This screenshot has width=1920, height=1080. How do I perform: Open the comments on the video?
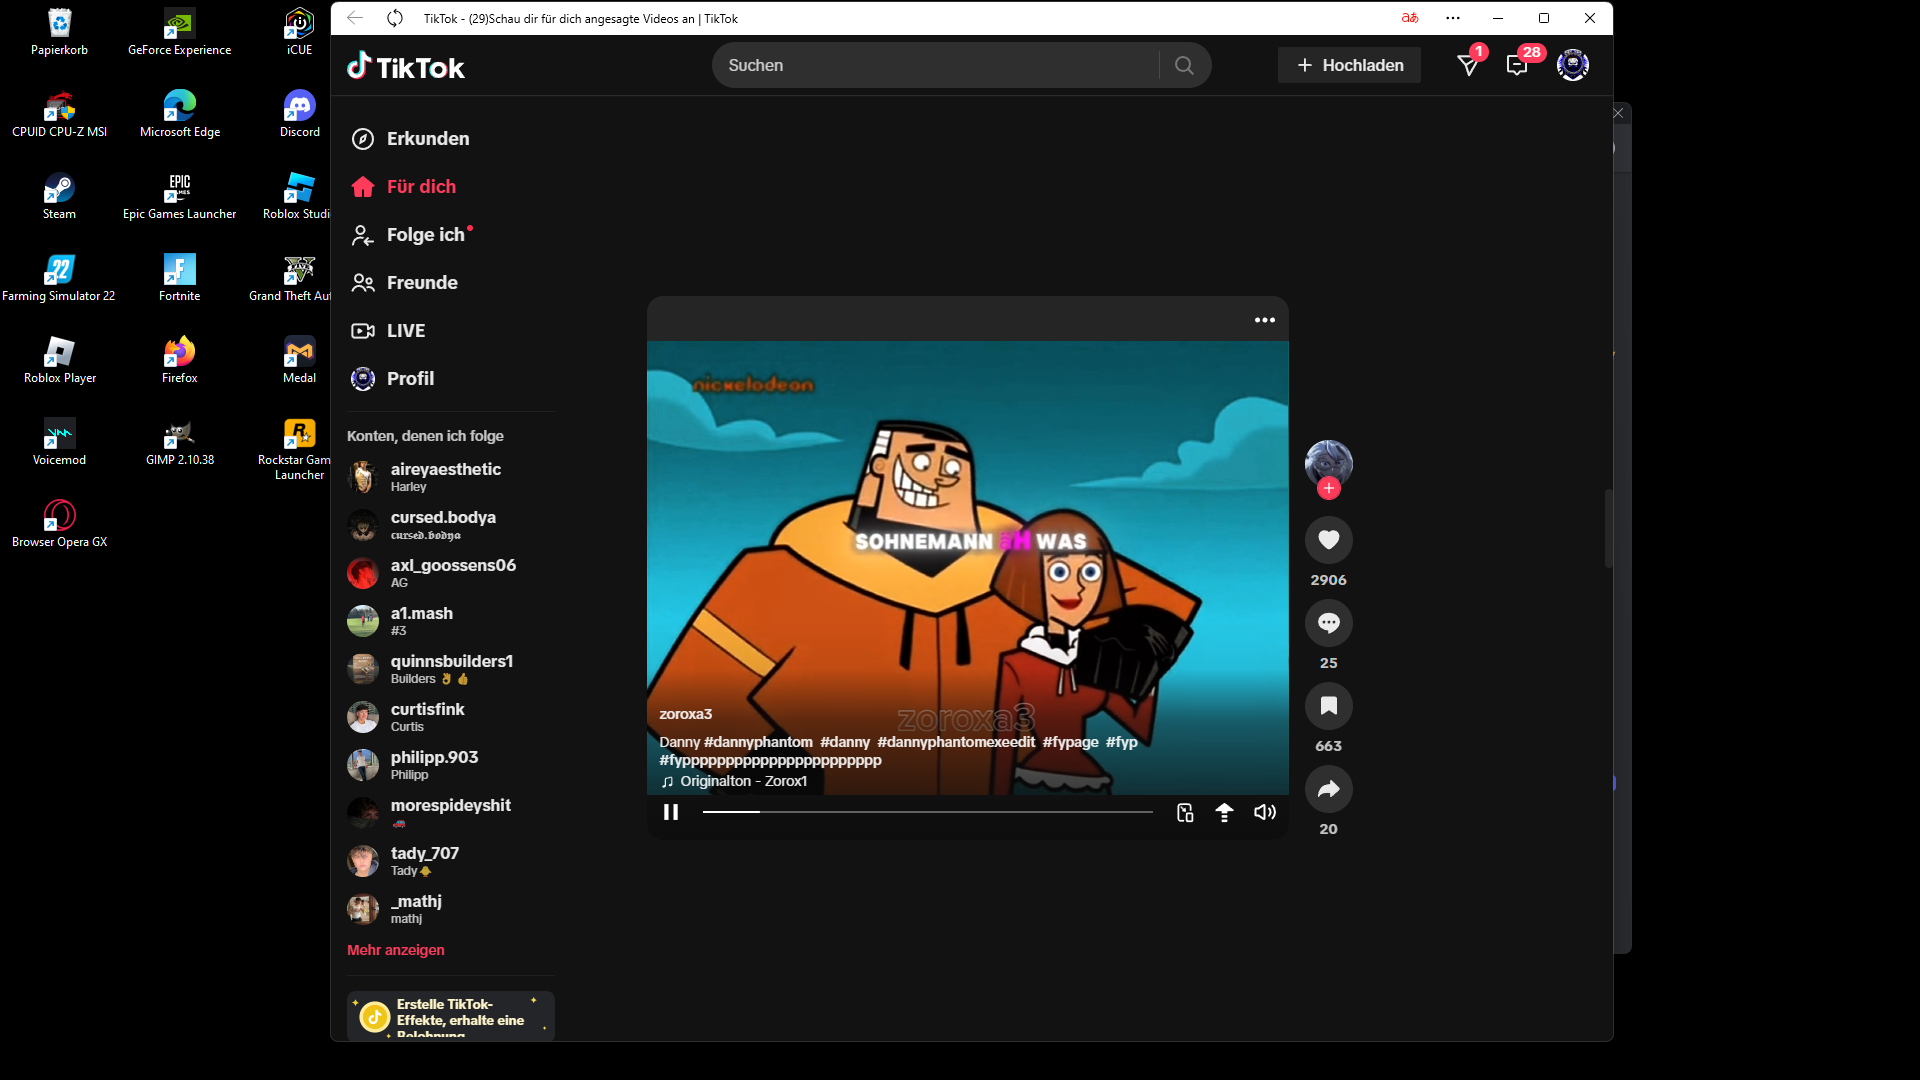click(1329, 623)
